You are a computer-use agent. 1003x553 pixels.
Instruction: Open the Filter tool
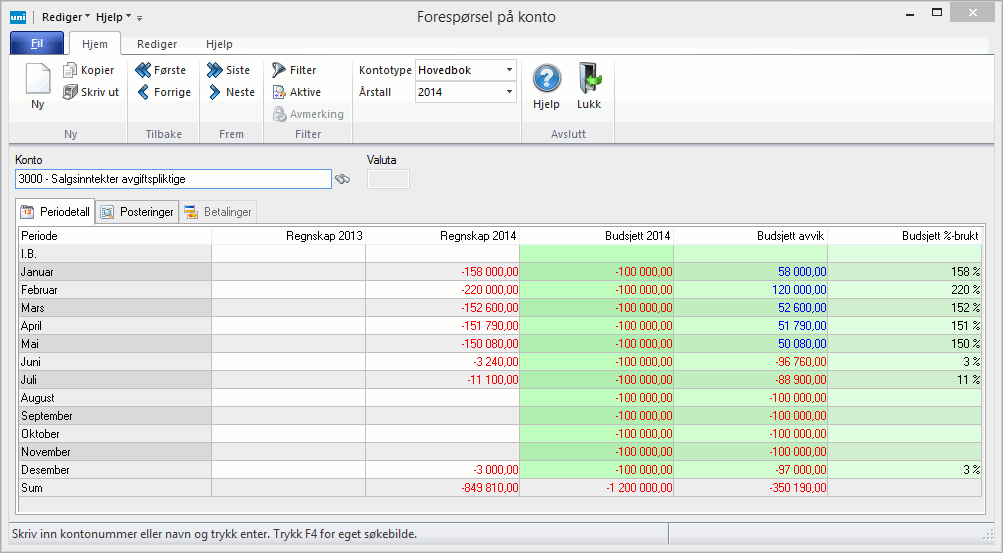(279, 71)
